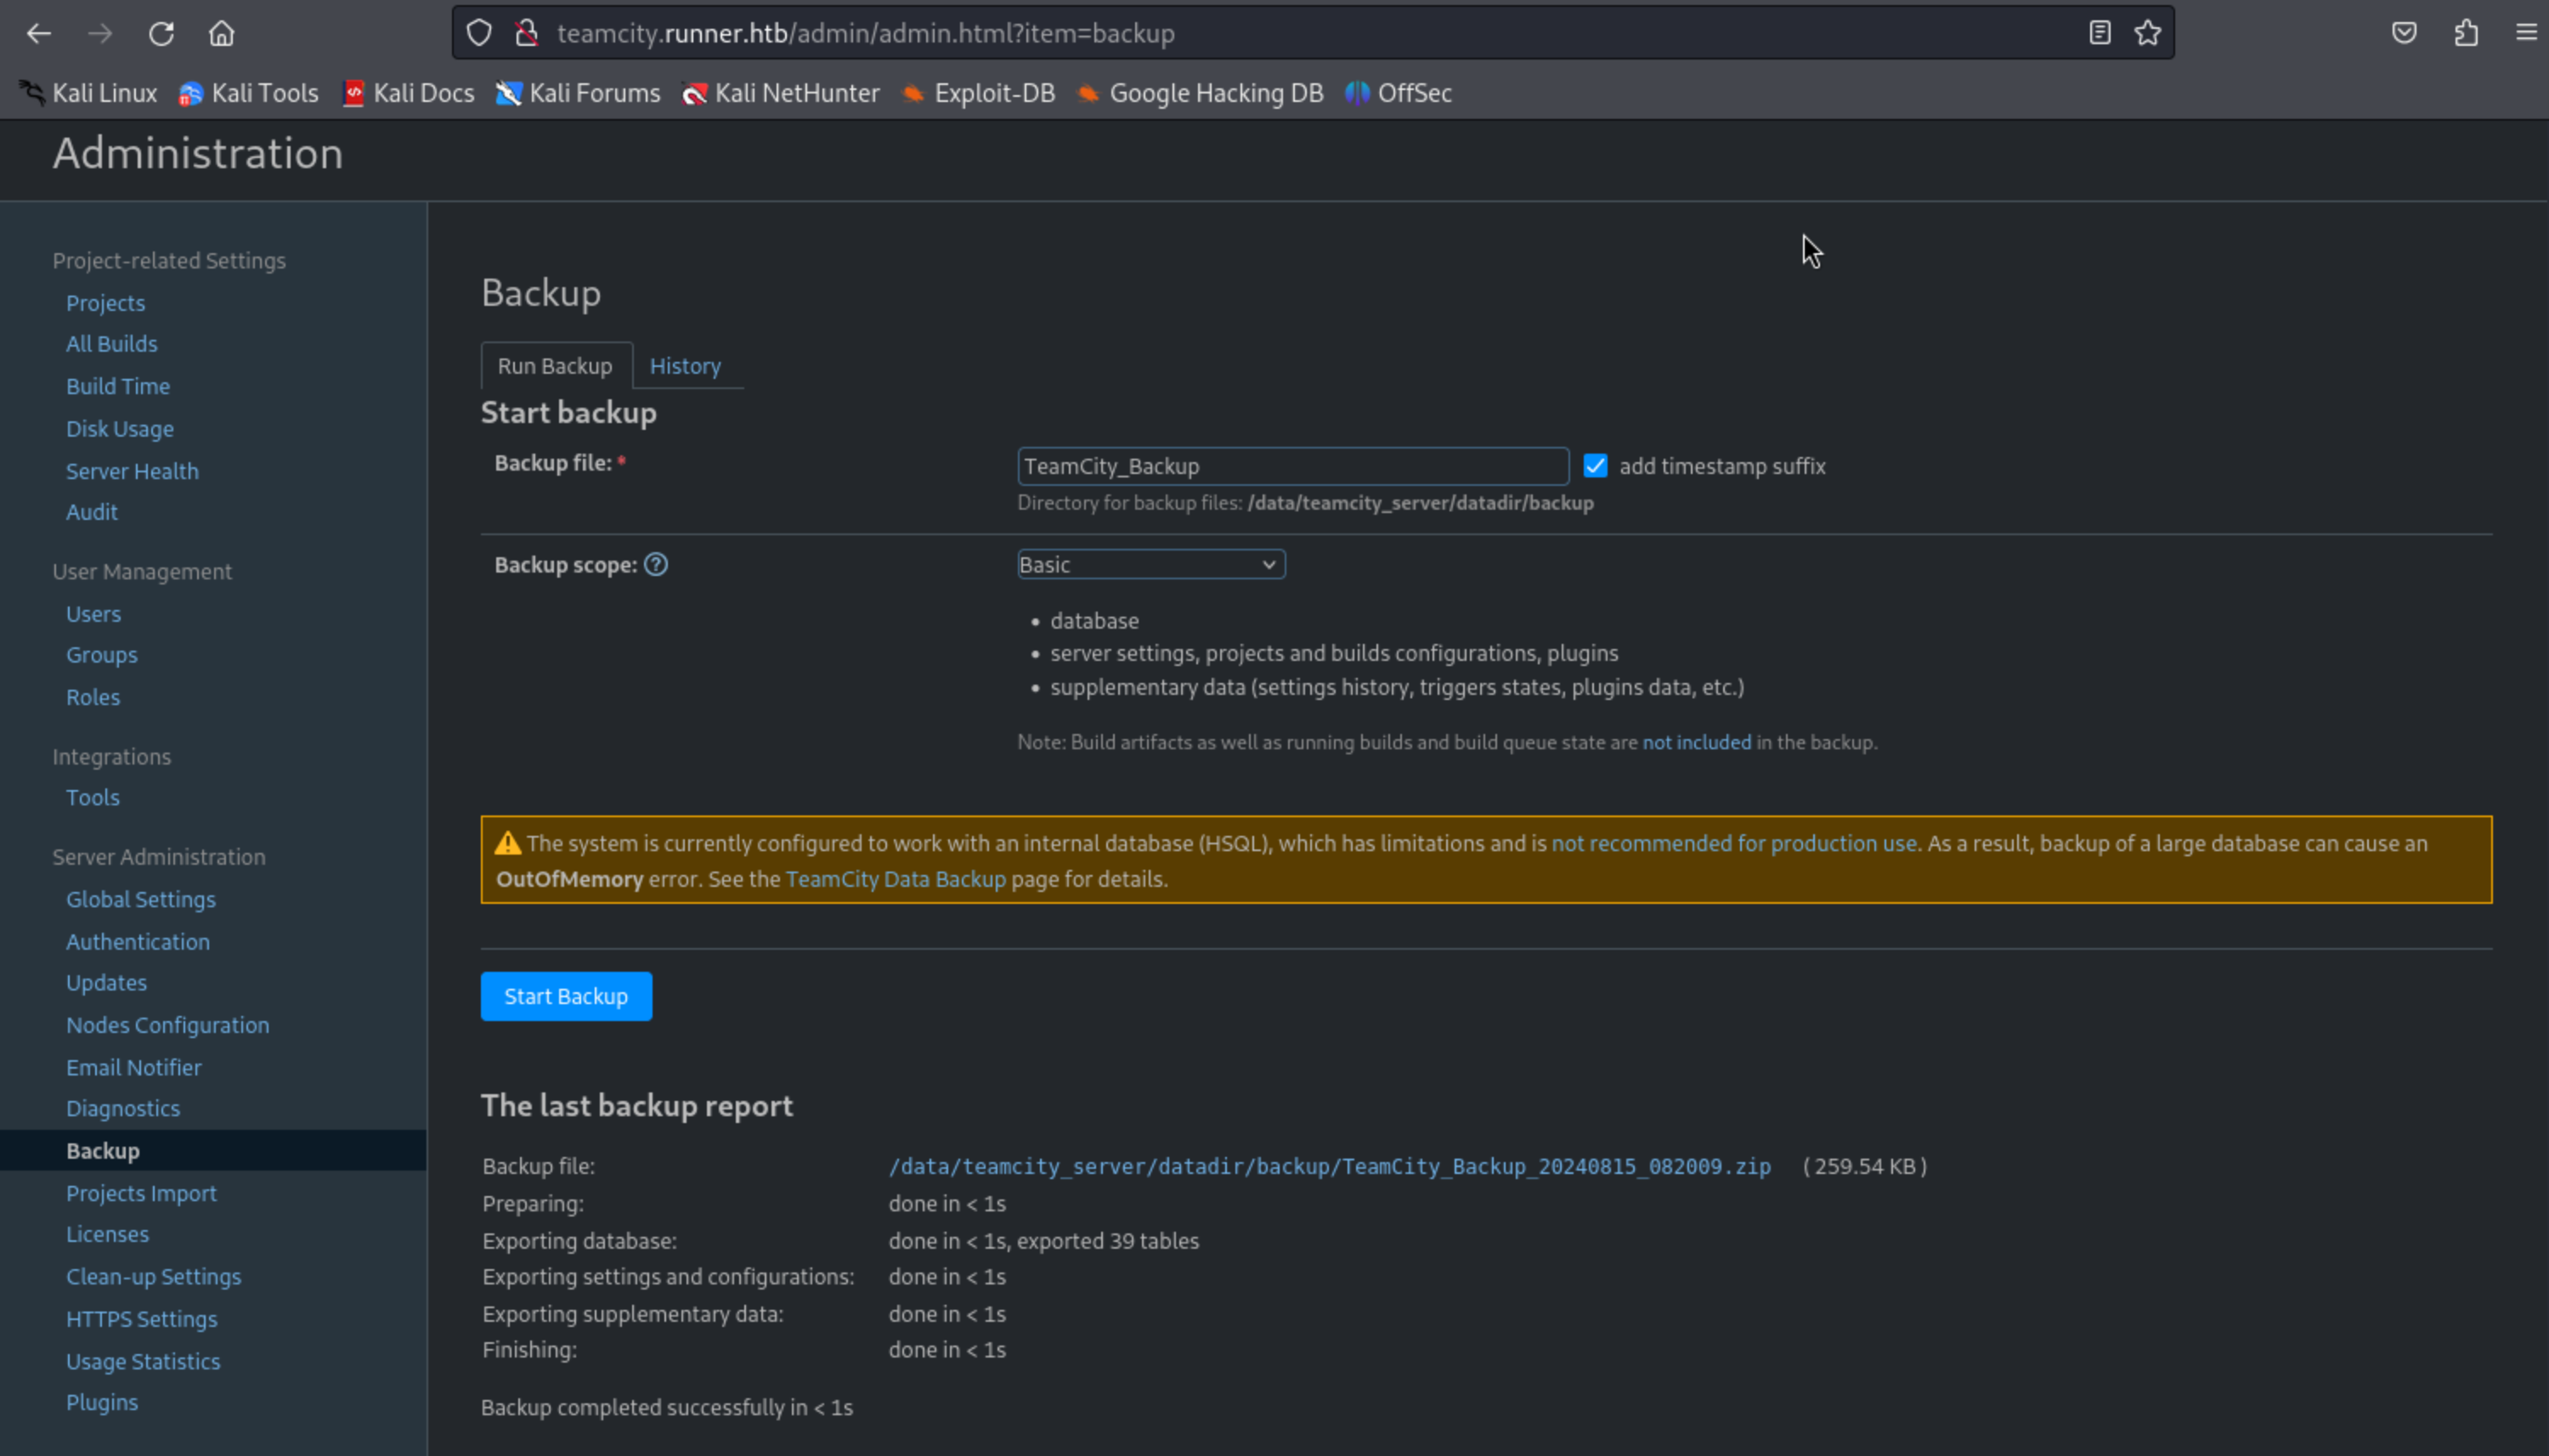Open reader view icon in address bar
This screenshot has width=2549, height=1456.
[2099, 33]
